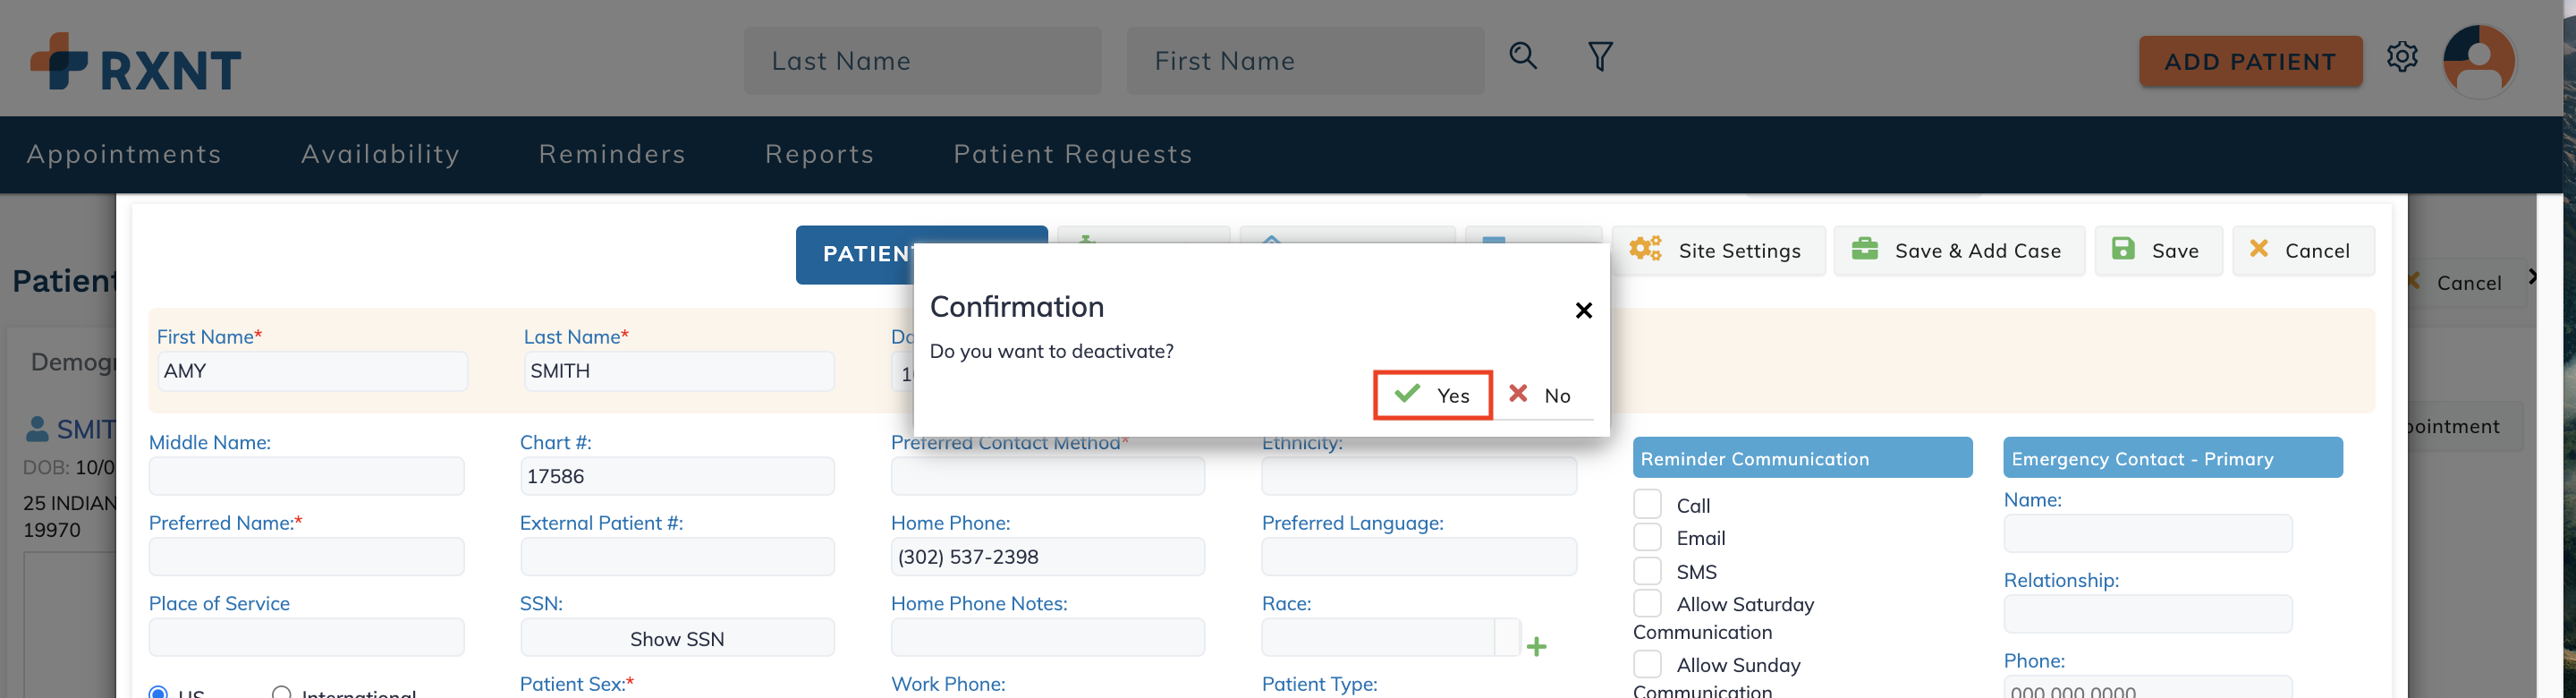Image resolution: width=2576 pixels, height=698 pixels.
Task: Decline deactivation with No
Action: point(1541,395)
